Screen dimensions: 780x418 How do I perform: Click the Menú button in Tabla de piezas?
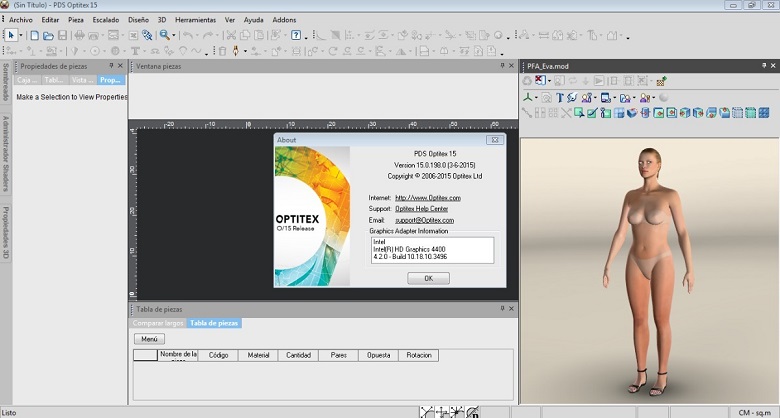point(149,339)
